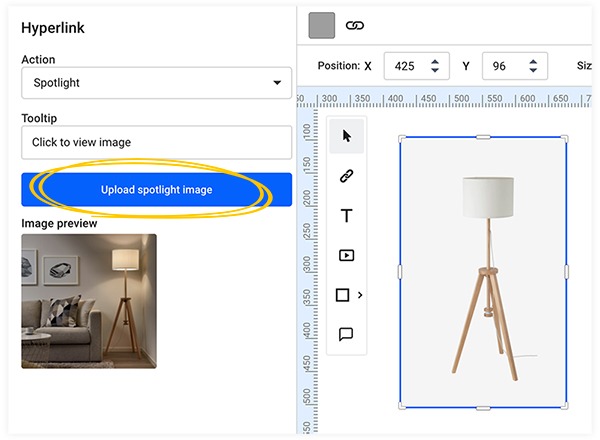Click the Tooltip label
The width and height of the screenshot is (600, 440).
[39, 118]
